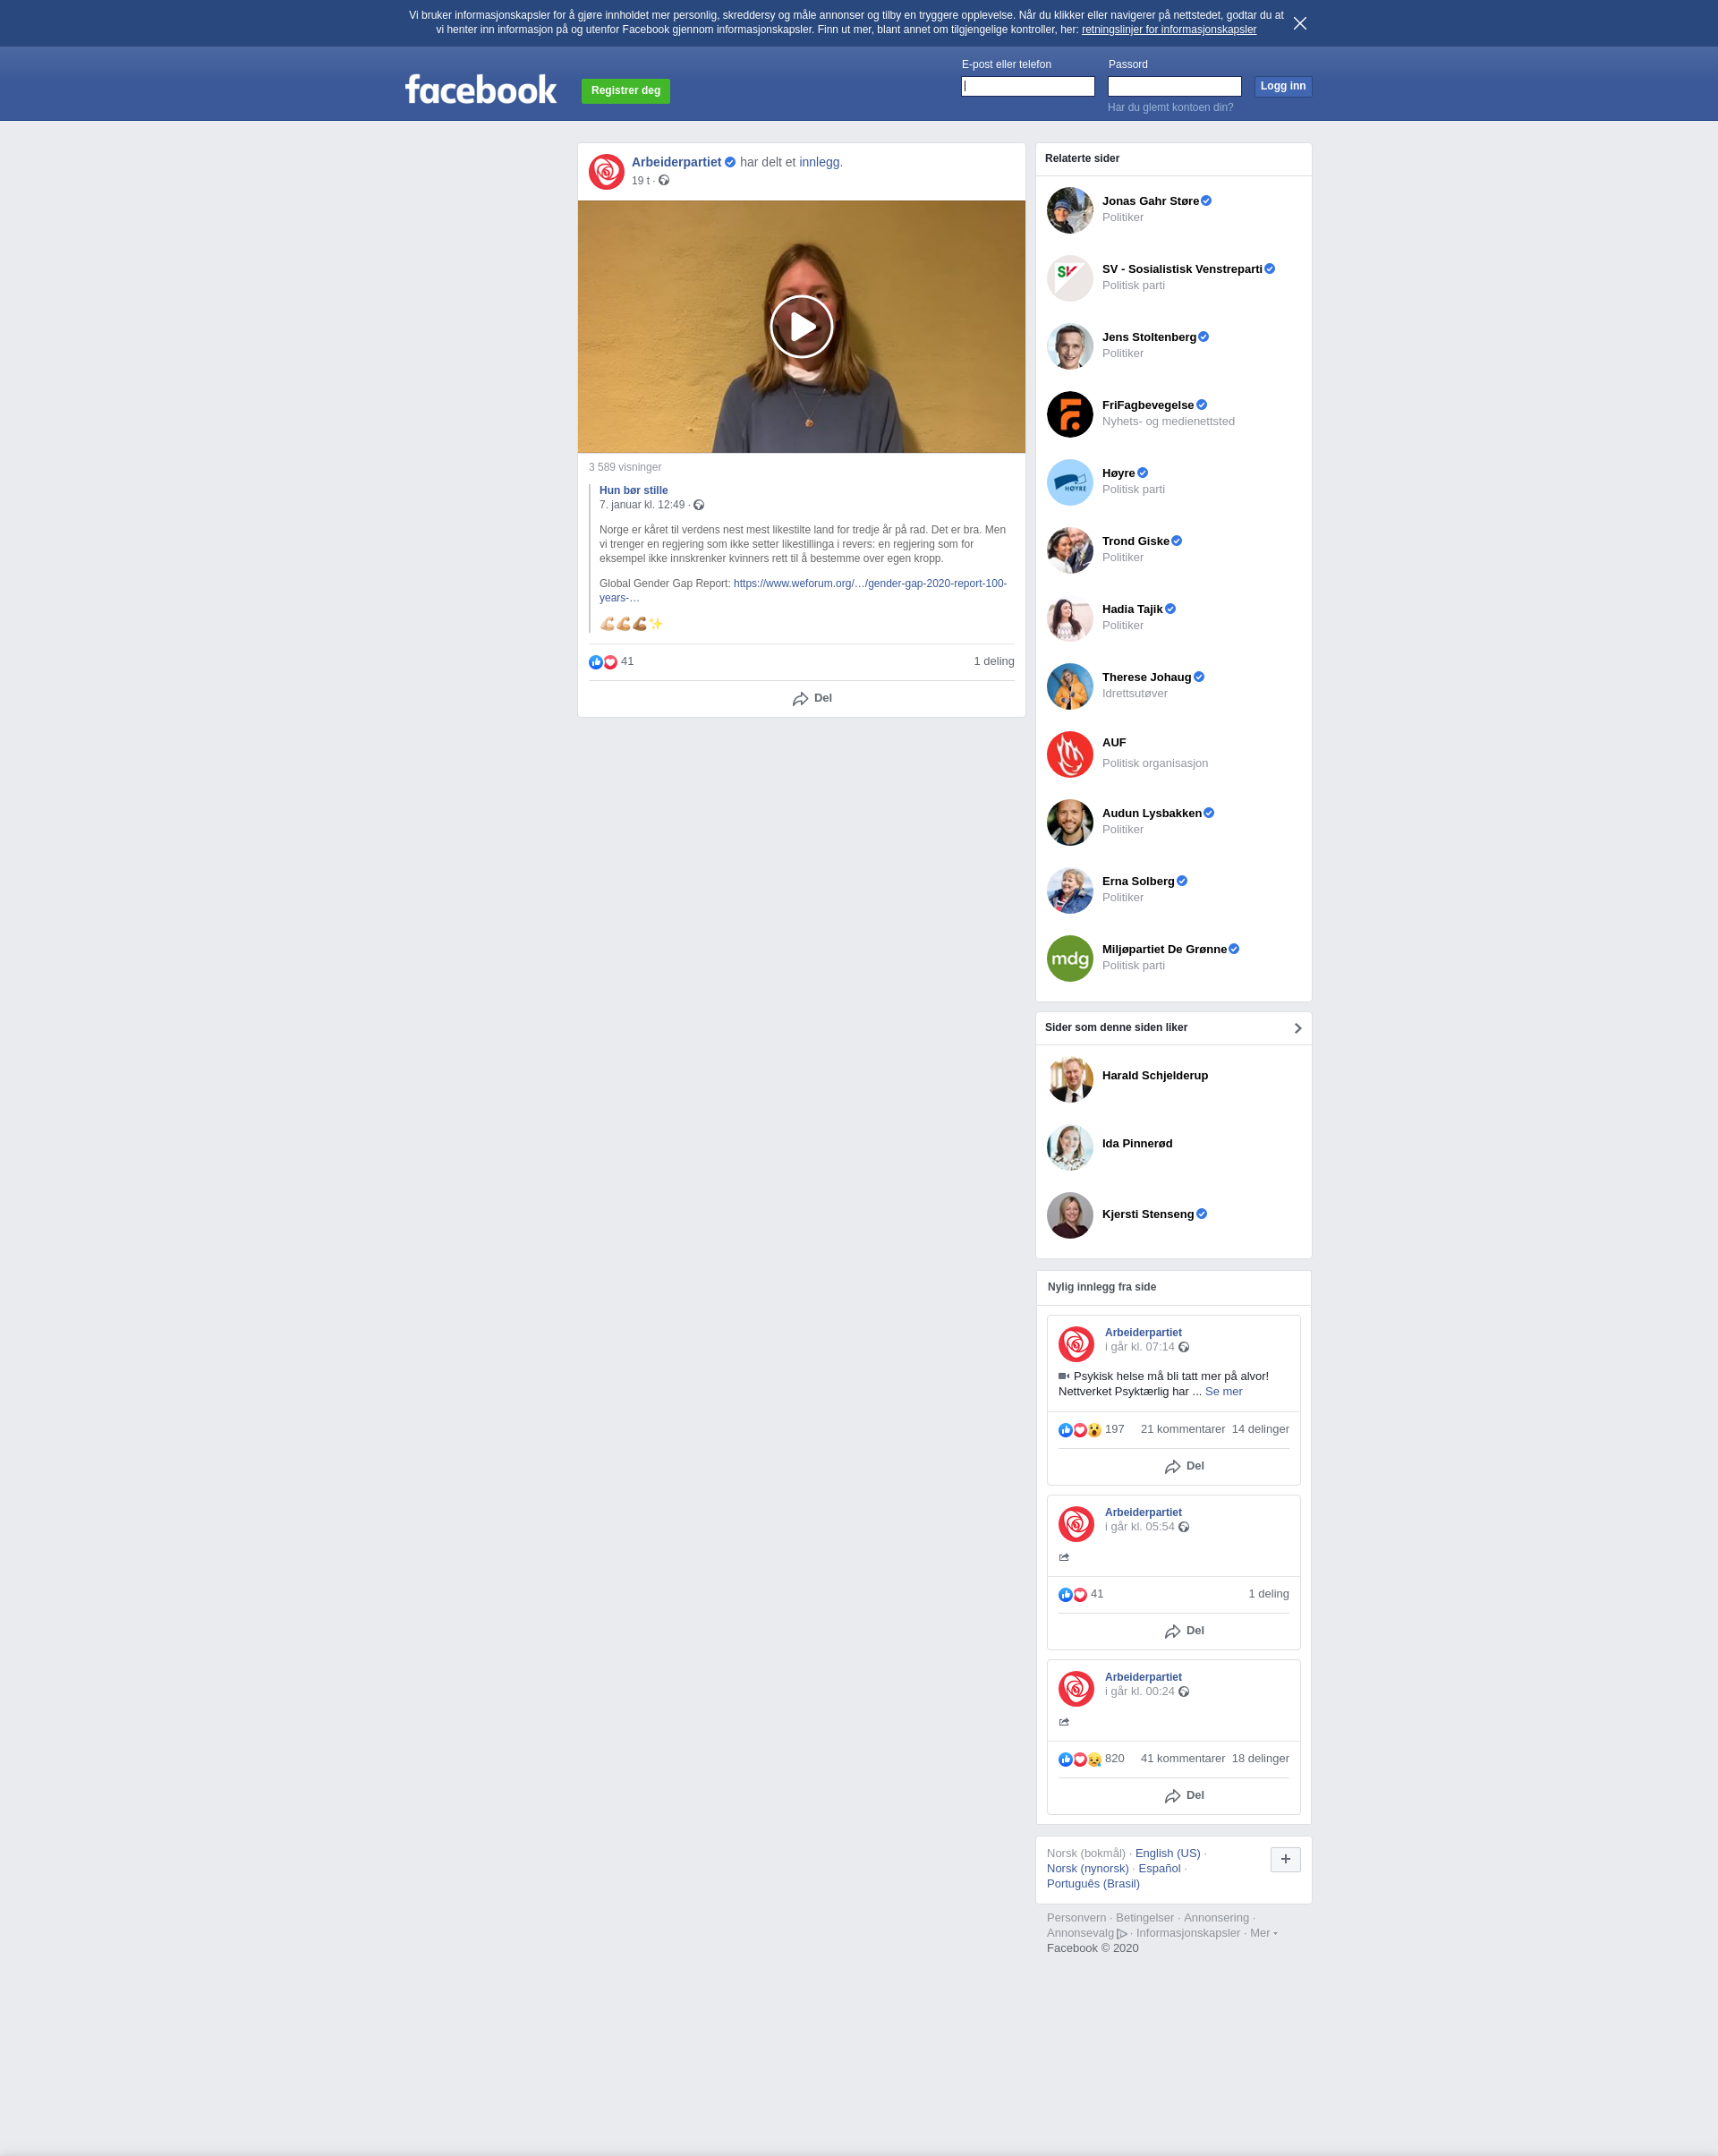The height and width of the screenshot is (2156, 1718).
Task: Switch language to Português (Brasil)
Action: [x=1092, y=1883]
